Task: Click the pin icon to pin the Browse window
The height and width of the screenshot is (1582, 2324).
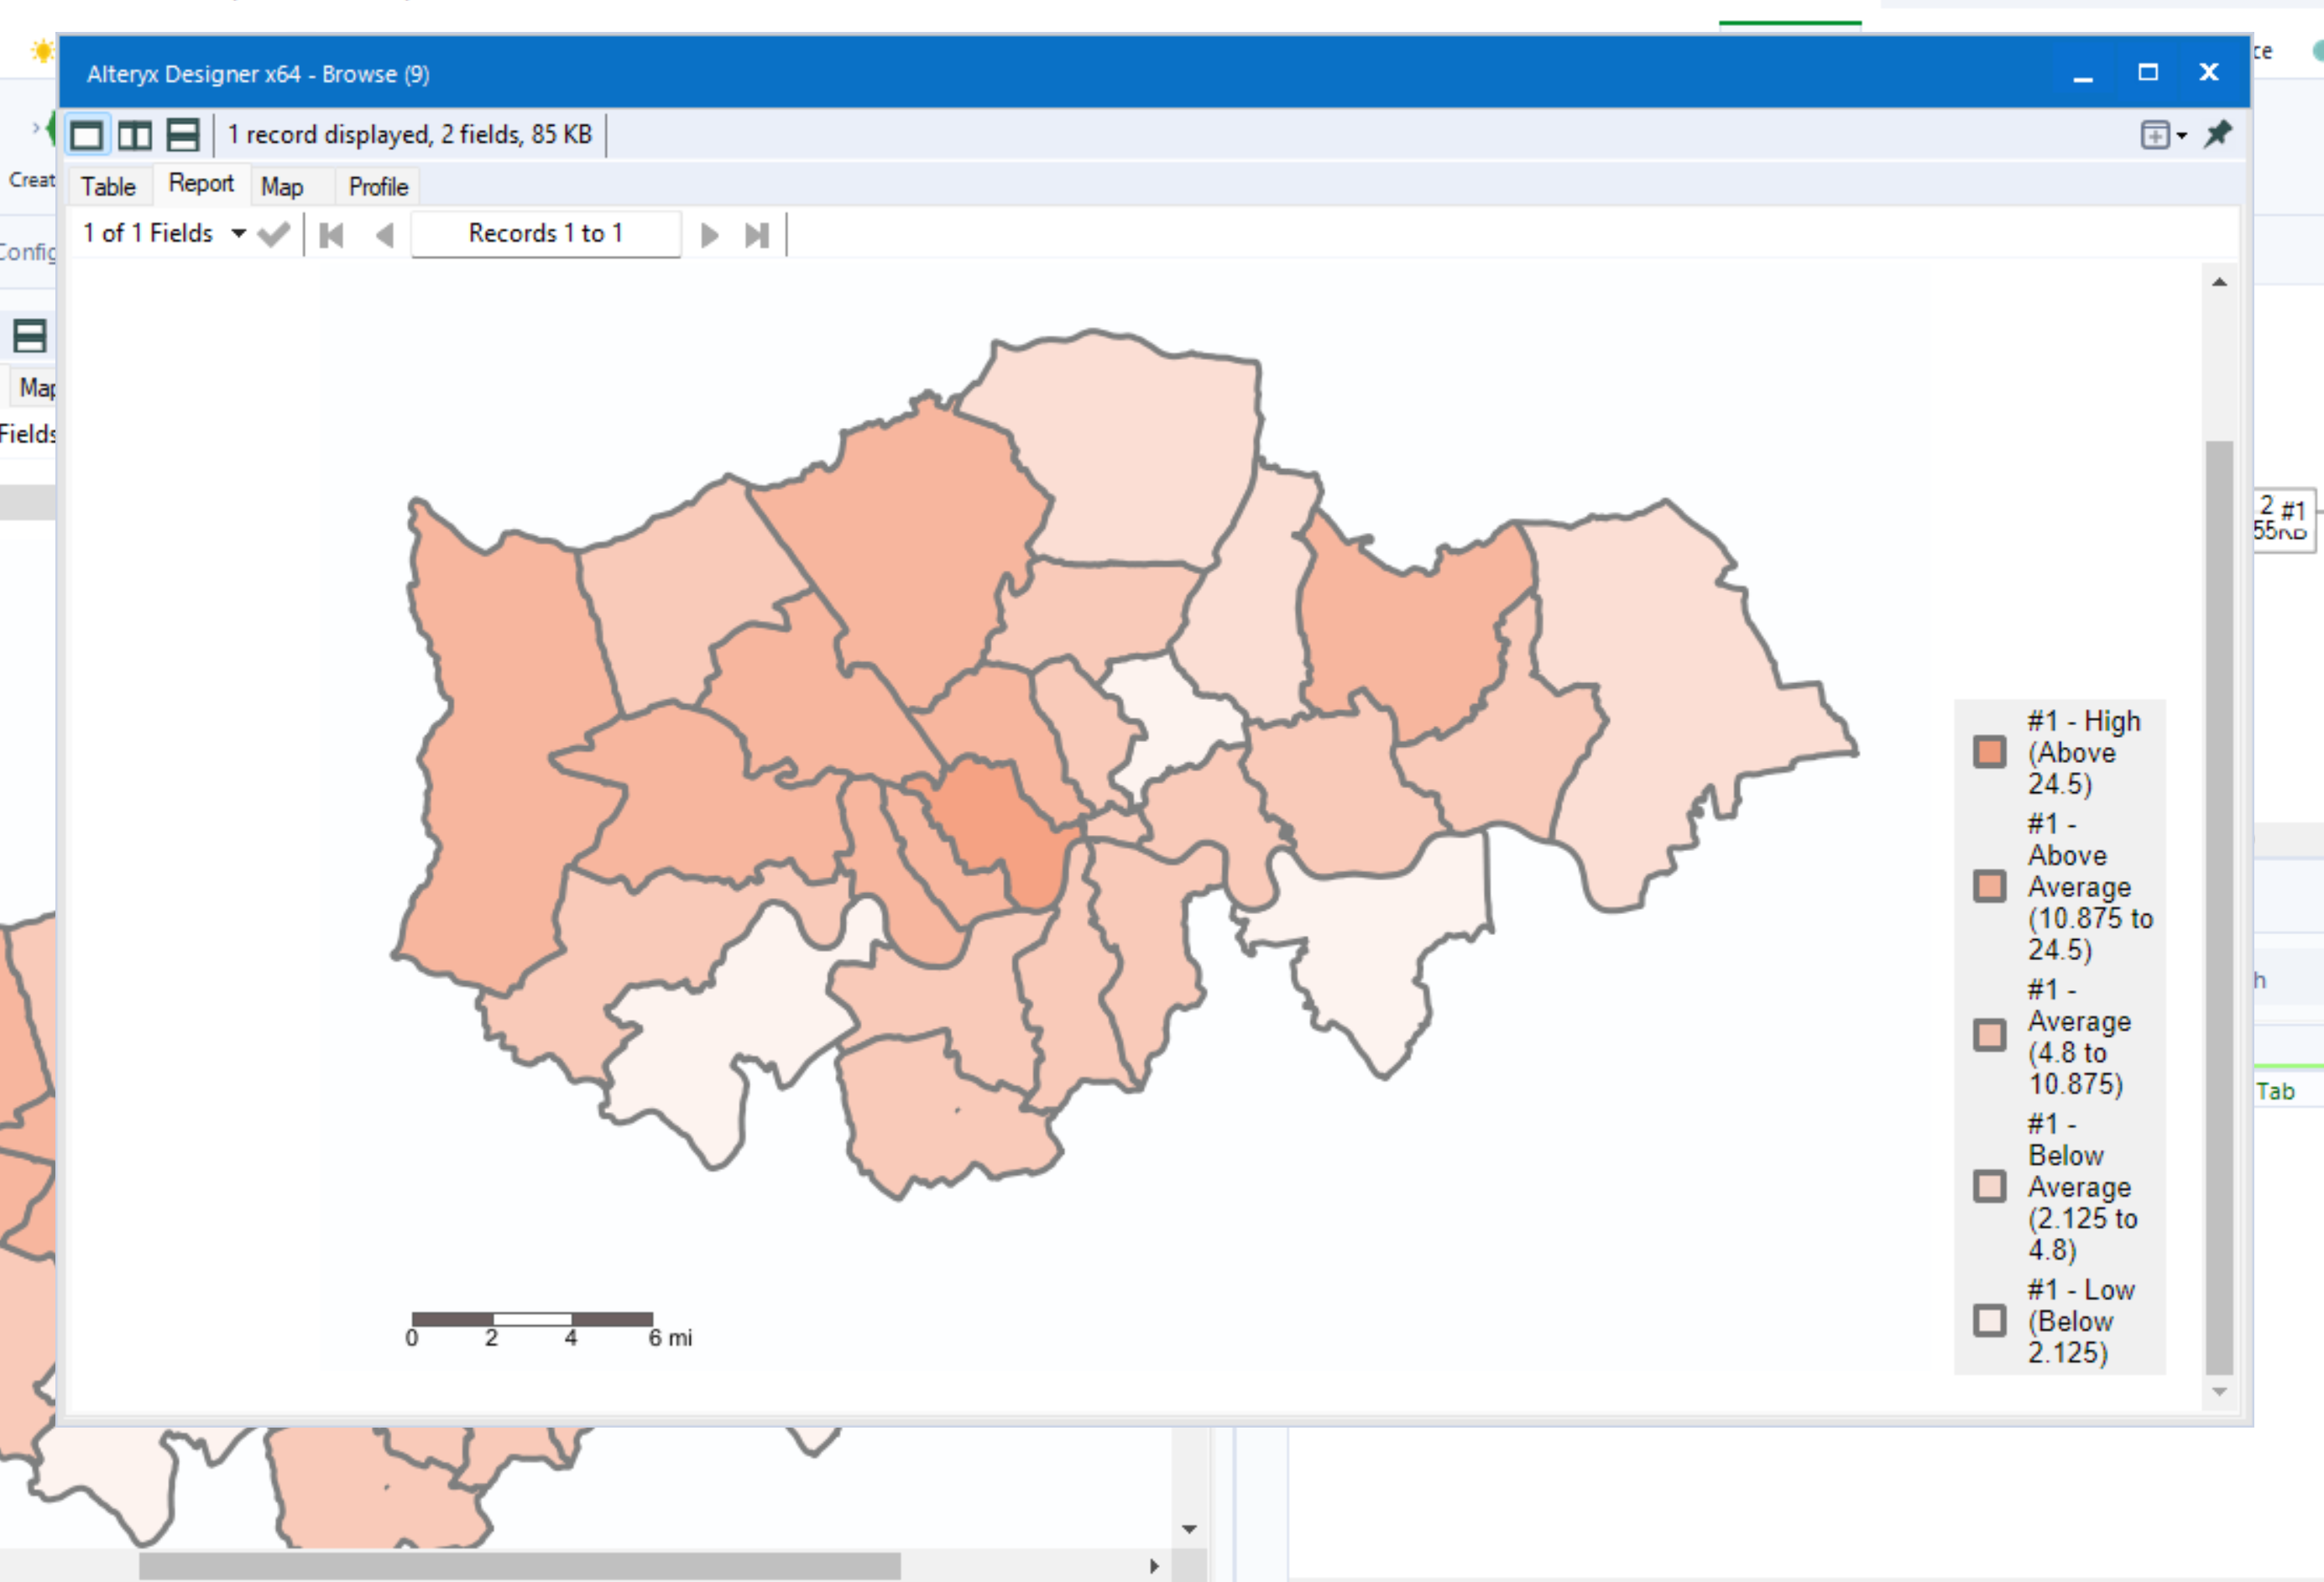Action: click(x=2218, y=134)
